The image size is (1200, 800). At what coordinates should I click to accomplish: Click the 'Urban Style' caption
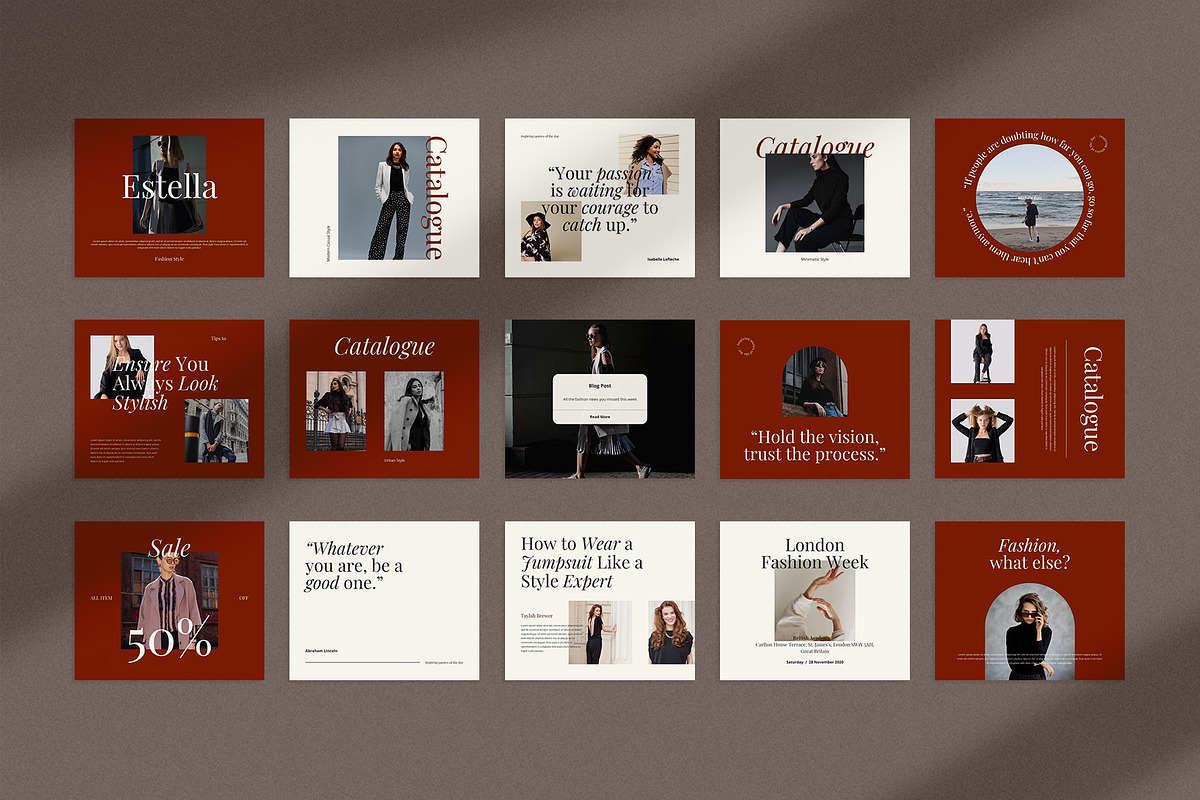(x=394, y=460)
